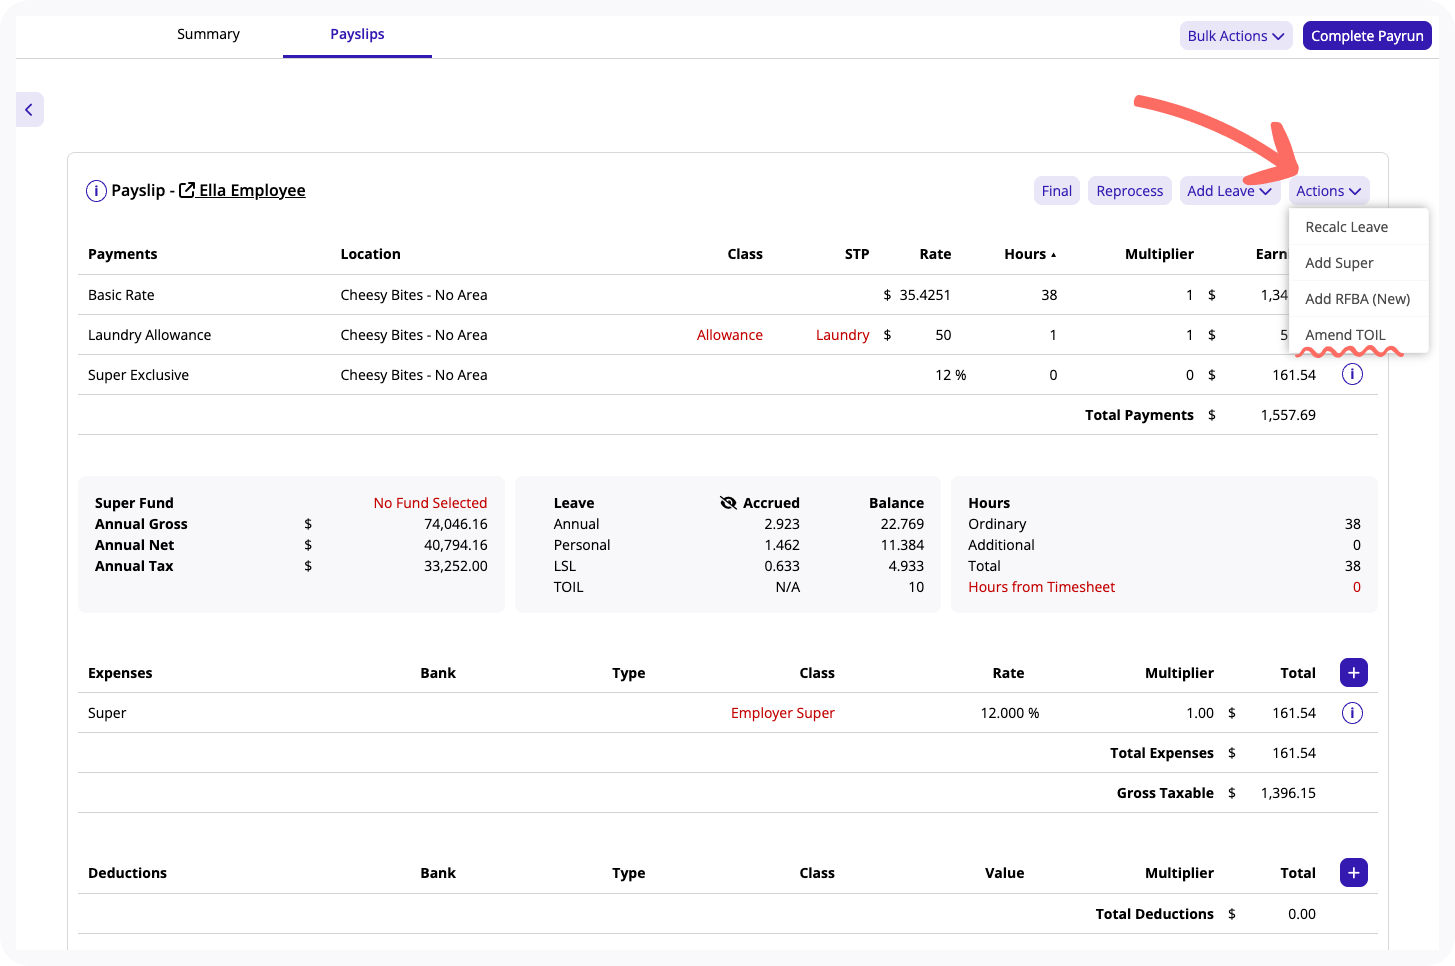Click the Multiplier header in Payments table

[x=1159, y=254]
